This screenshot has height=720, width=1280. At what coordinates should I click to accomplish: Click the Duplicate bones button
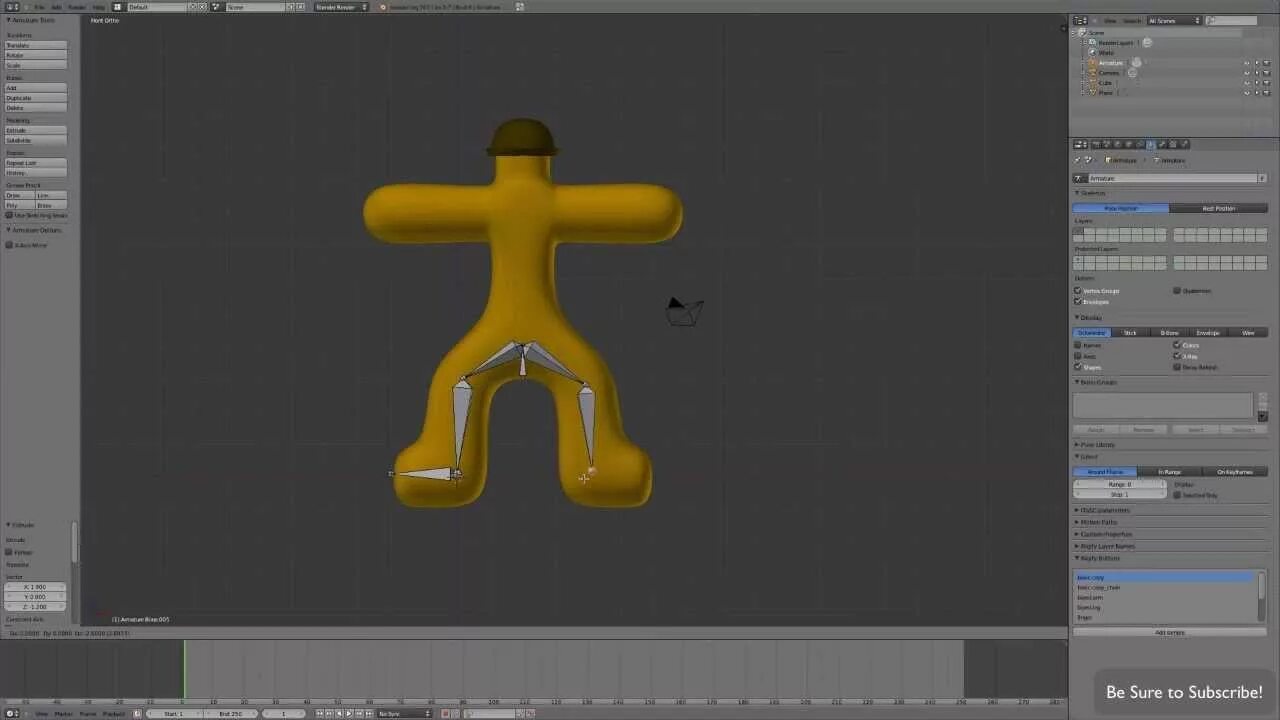click(36, 98)
